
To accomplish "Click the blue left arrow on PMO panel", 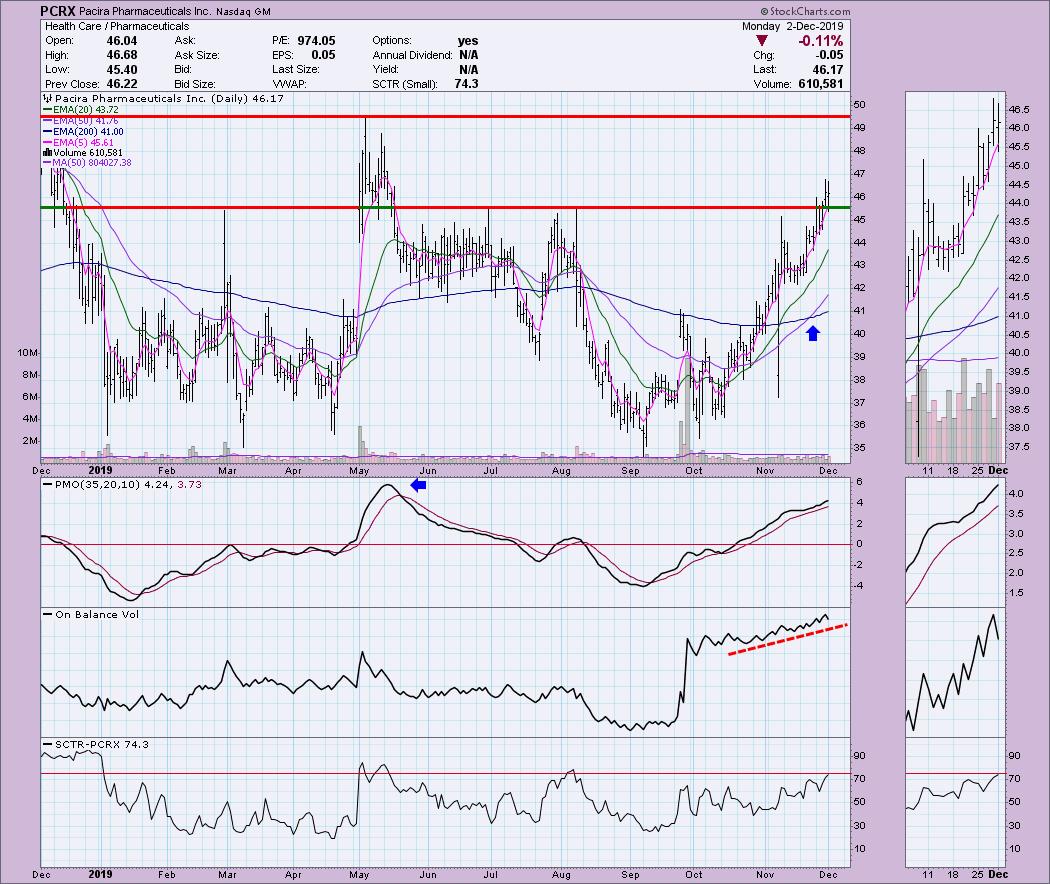I will pyautogui.click(x=419, y=485).
